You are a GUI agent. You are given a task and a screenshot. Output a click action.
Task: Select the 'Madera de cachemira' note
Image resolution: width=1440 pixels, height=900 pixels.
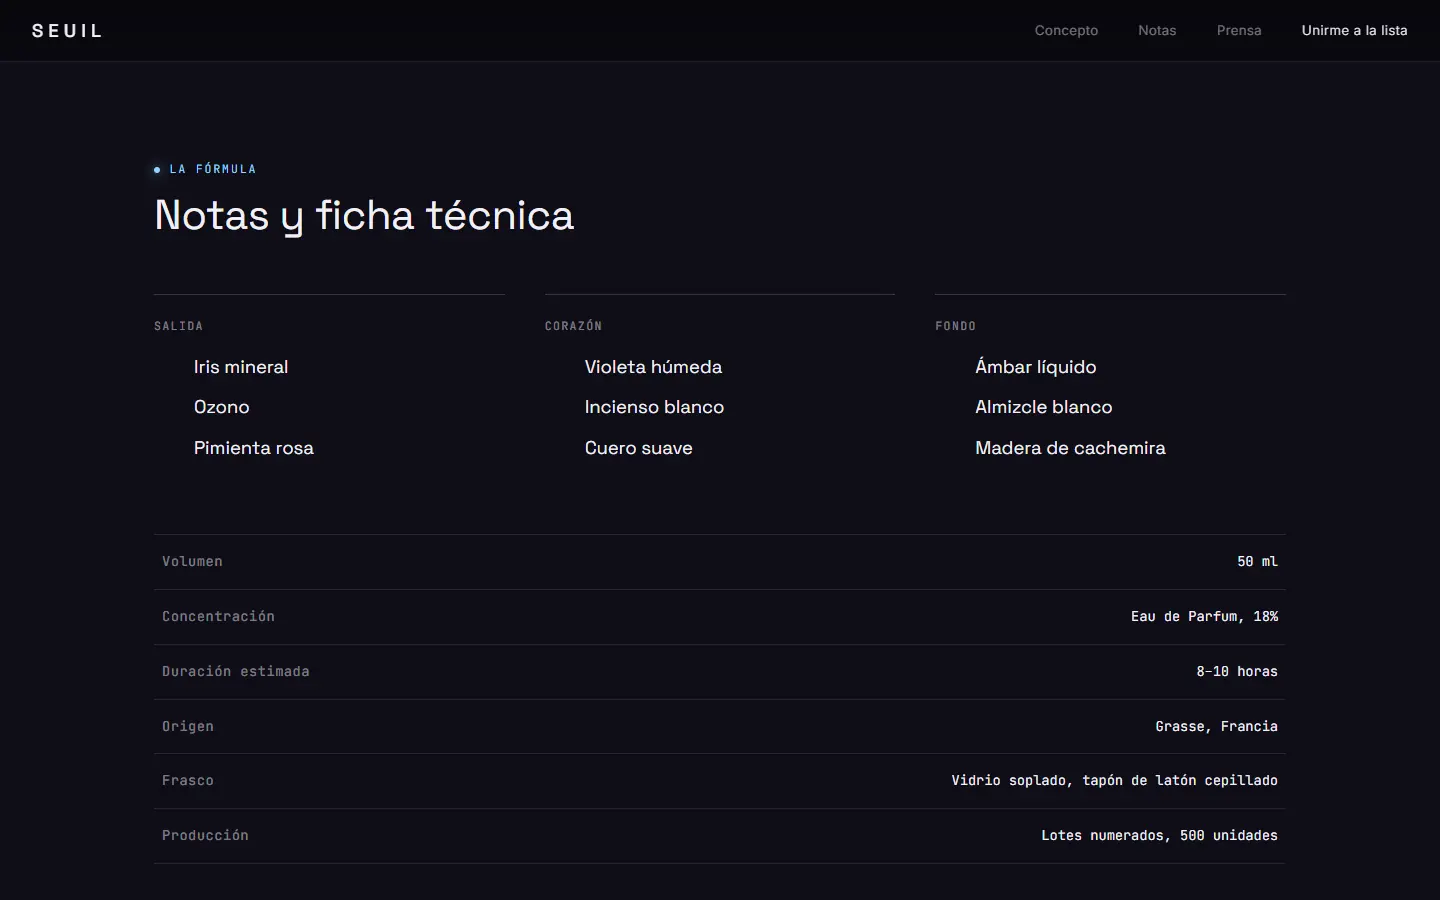click(1070, 448)
